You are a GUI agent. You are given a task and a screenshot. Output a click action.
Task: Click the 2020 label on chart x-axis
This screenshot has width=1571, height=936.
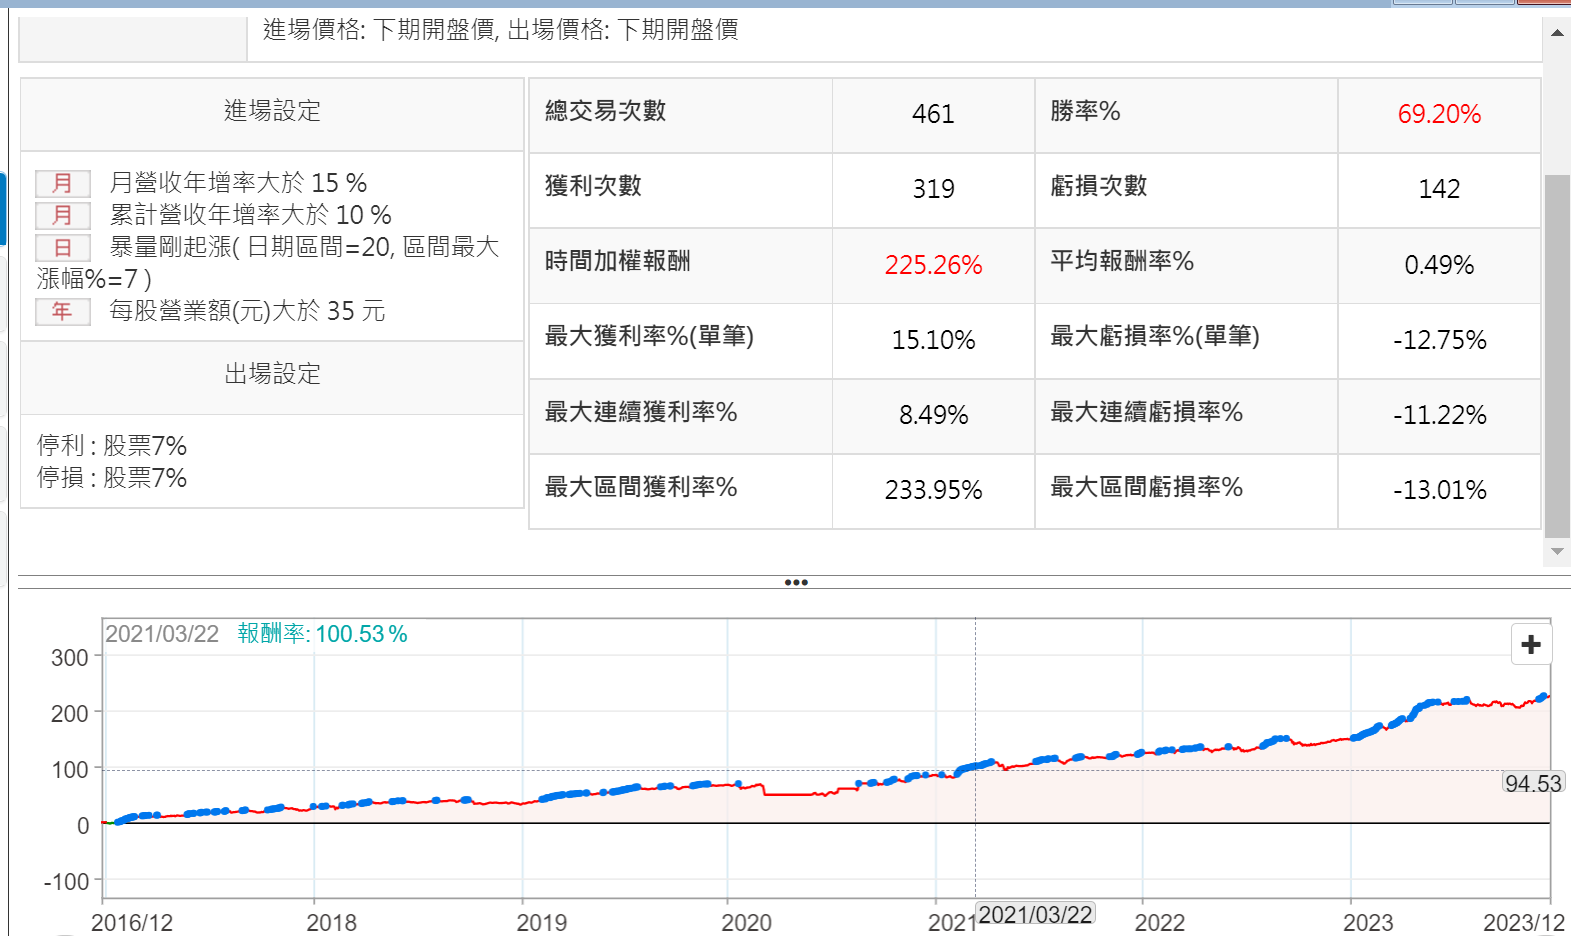coord(746,922)
